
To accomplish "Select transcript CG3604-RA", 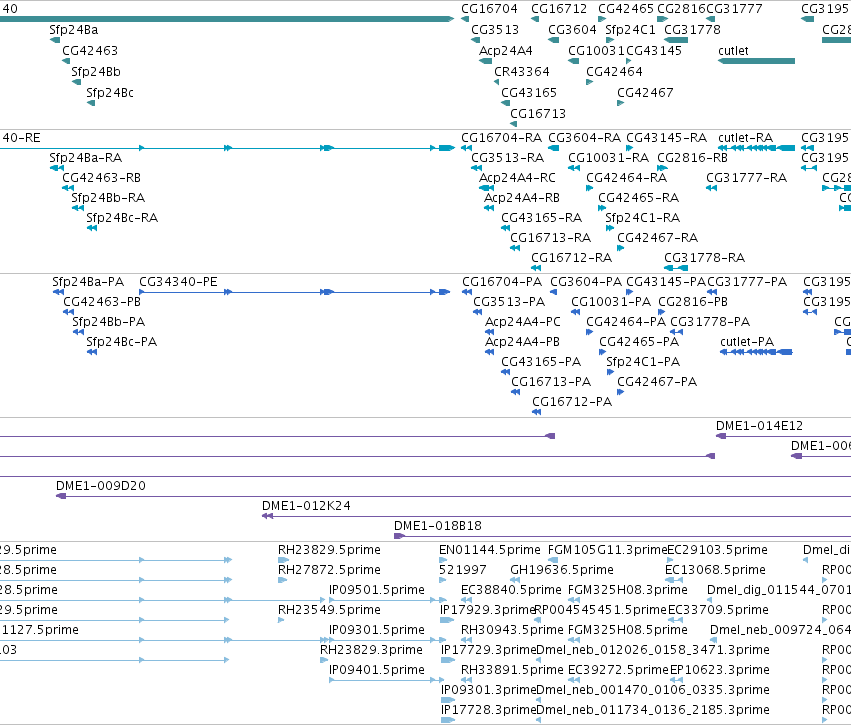I will point(584,138).
